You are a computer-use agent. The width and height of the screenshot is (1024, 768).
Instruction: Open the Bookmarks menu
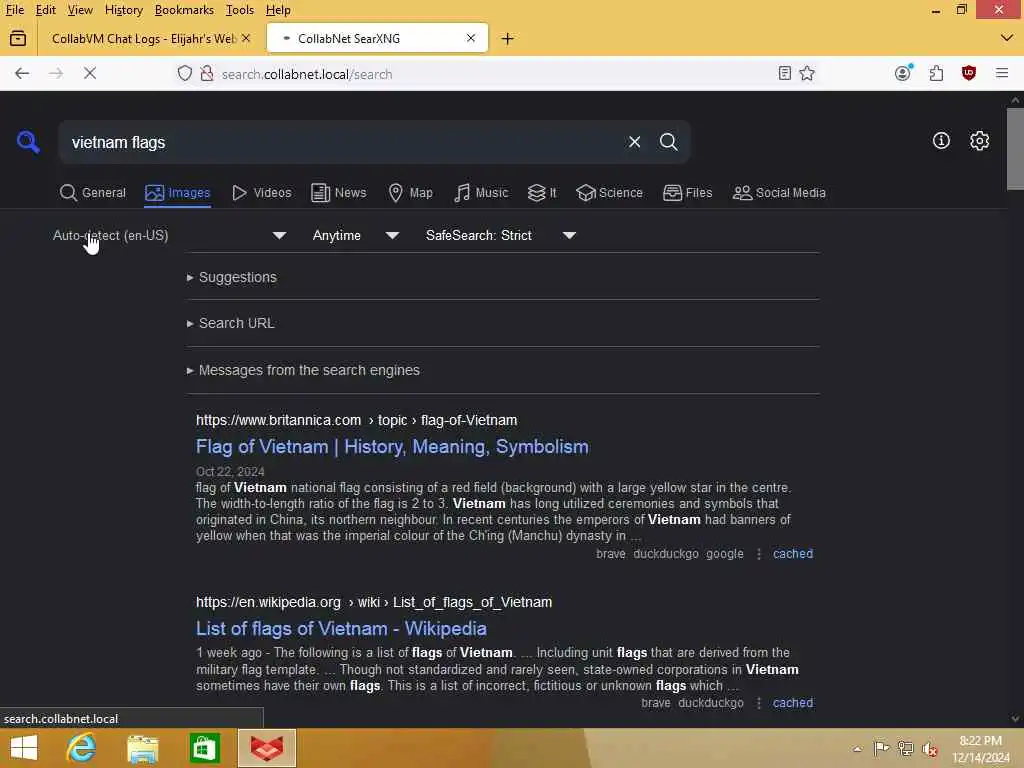184,10
